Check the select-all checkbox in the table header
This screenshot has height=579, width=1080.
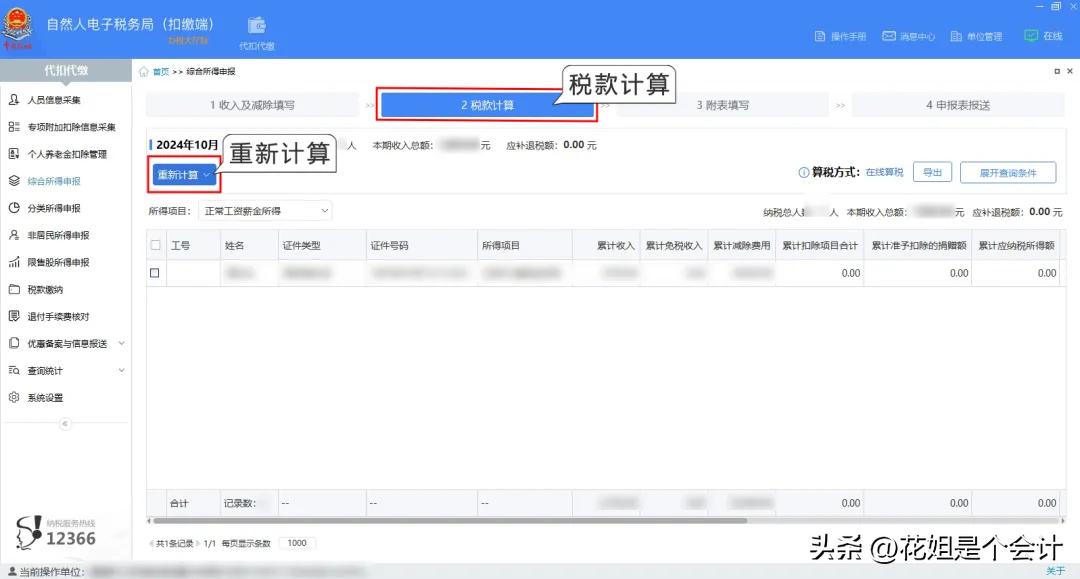[x=156, y=244]
